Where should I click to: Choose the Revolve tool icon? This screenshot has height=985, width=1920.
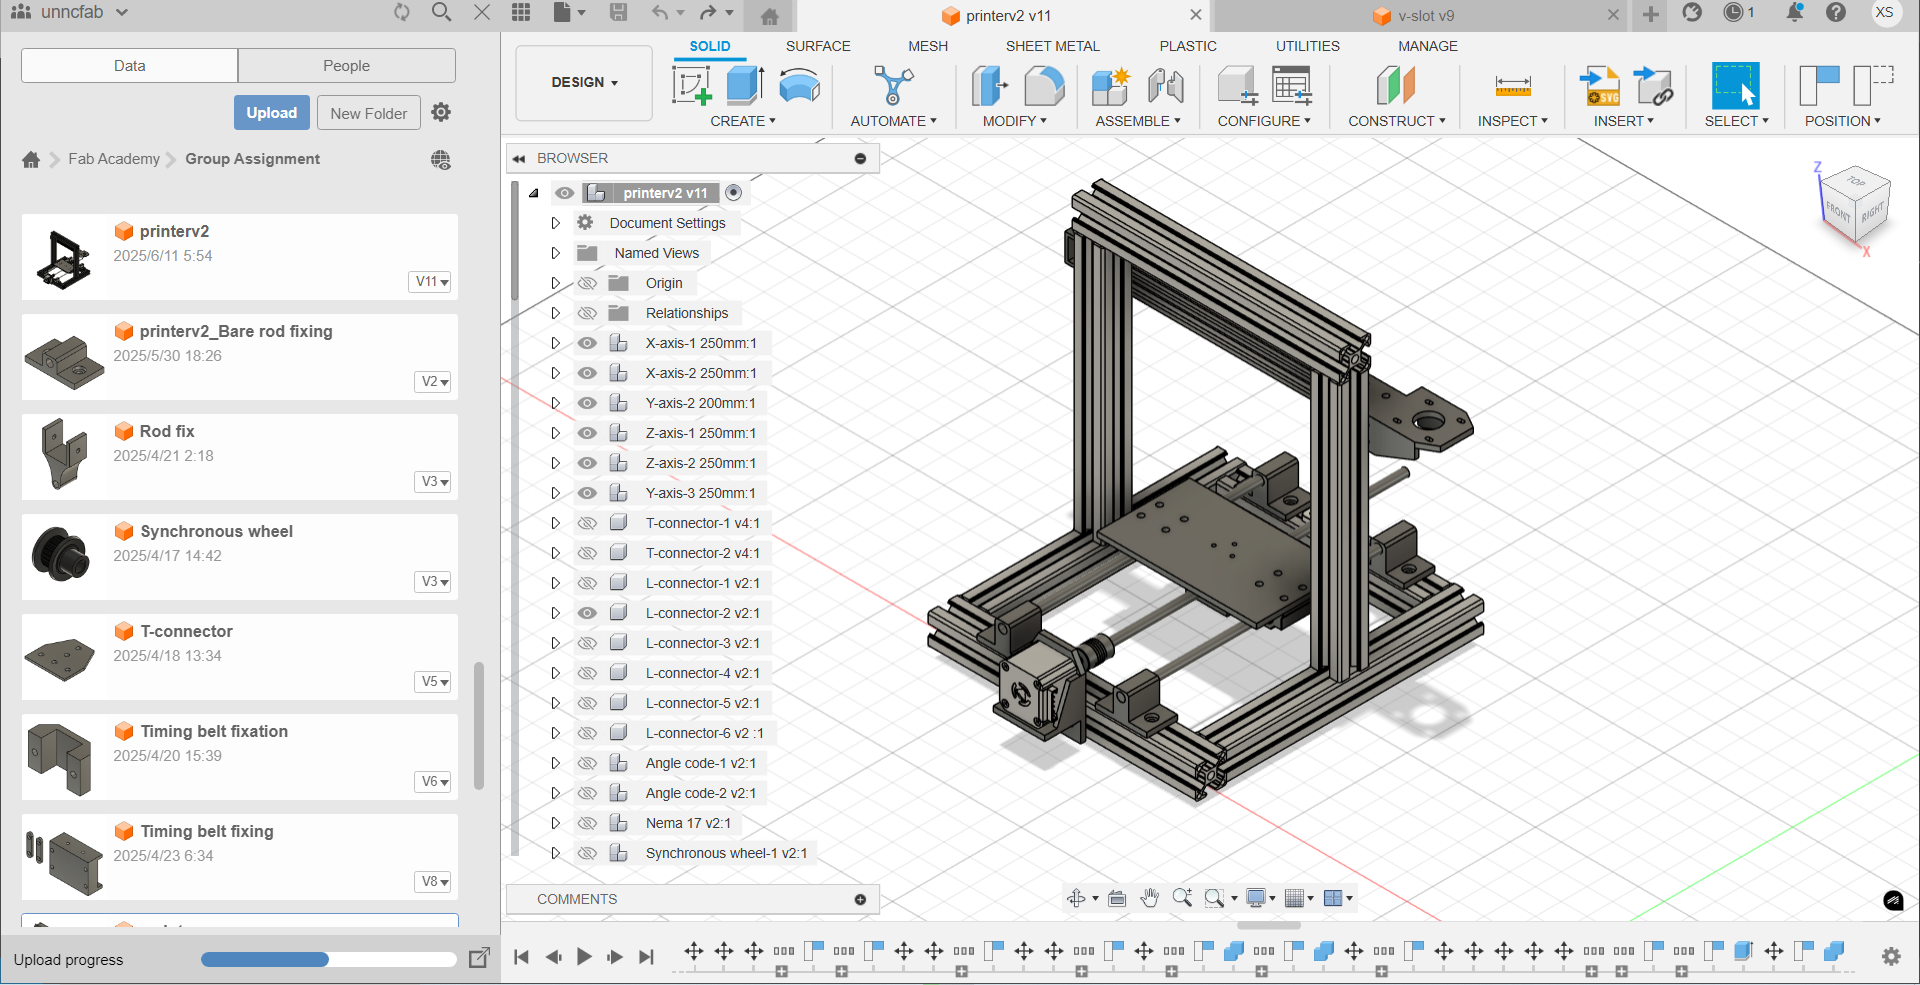[799, 86]
